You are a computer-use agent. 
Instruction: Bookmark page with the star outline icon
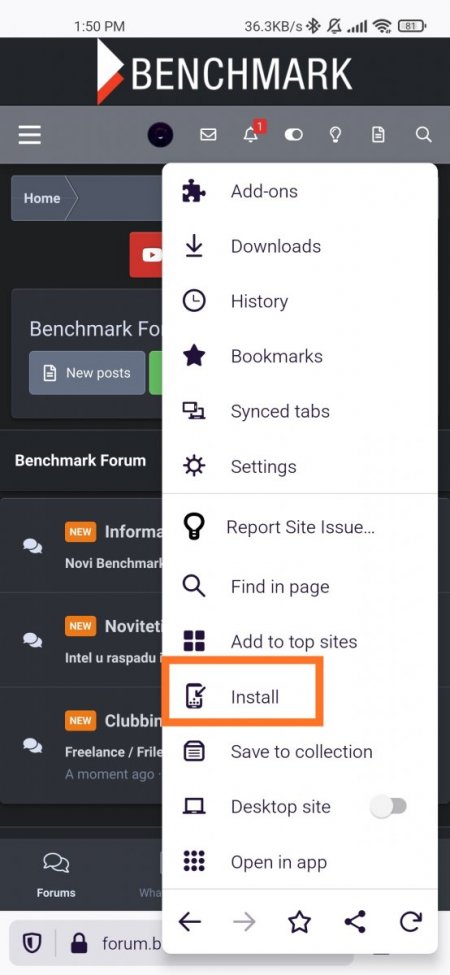coord(300,922)
